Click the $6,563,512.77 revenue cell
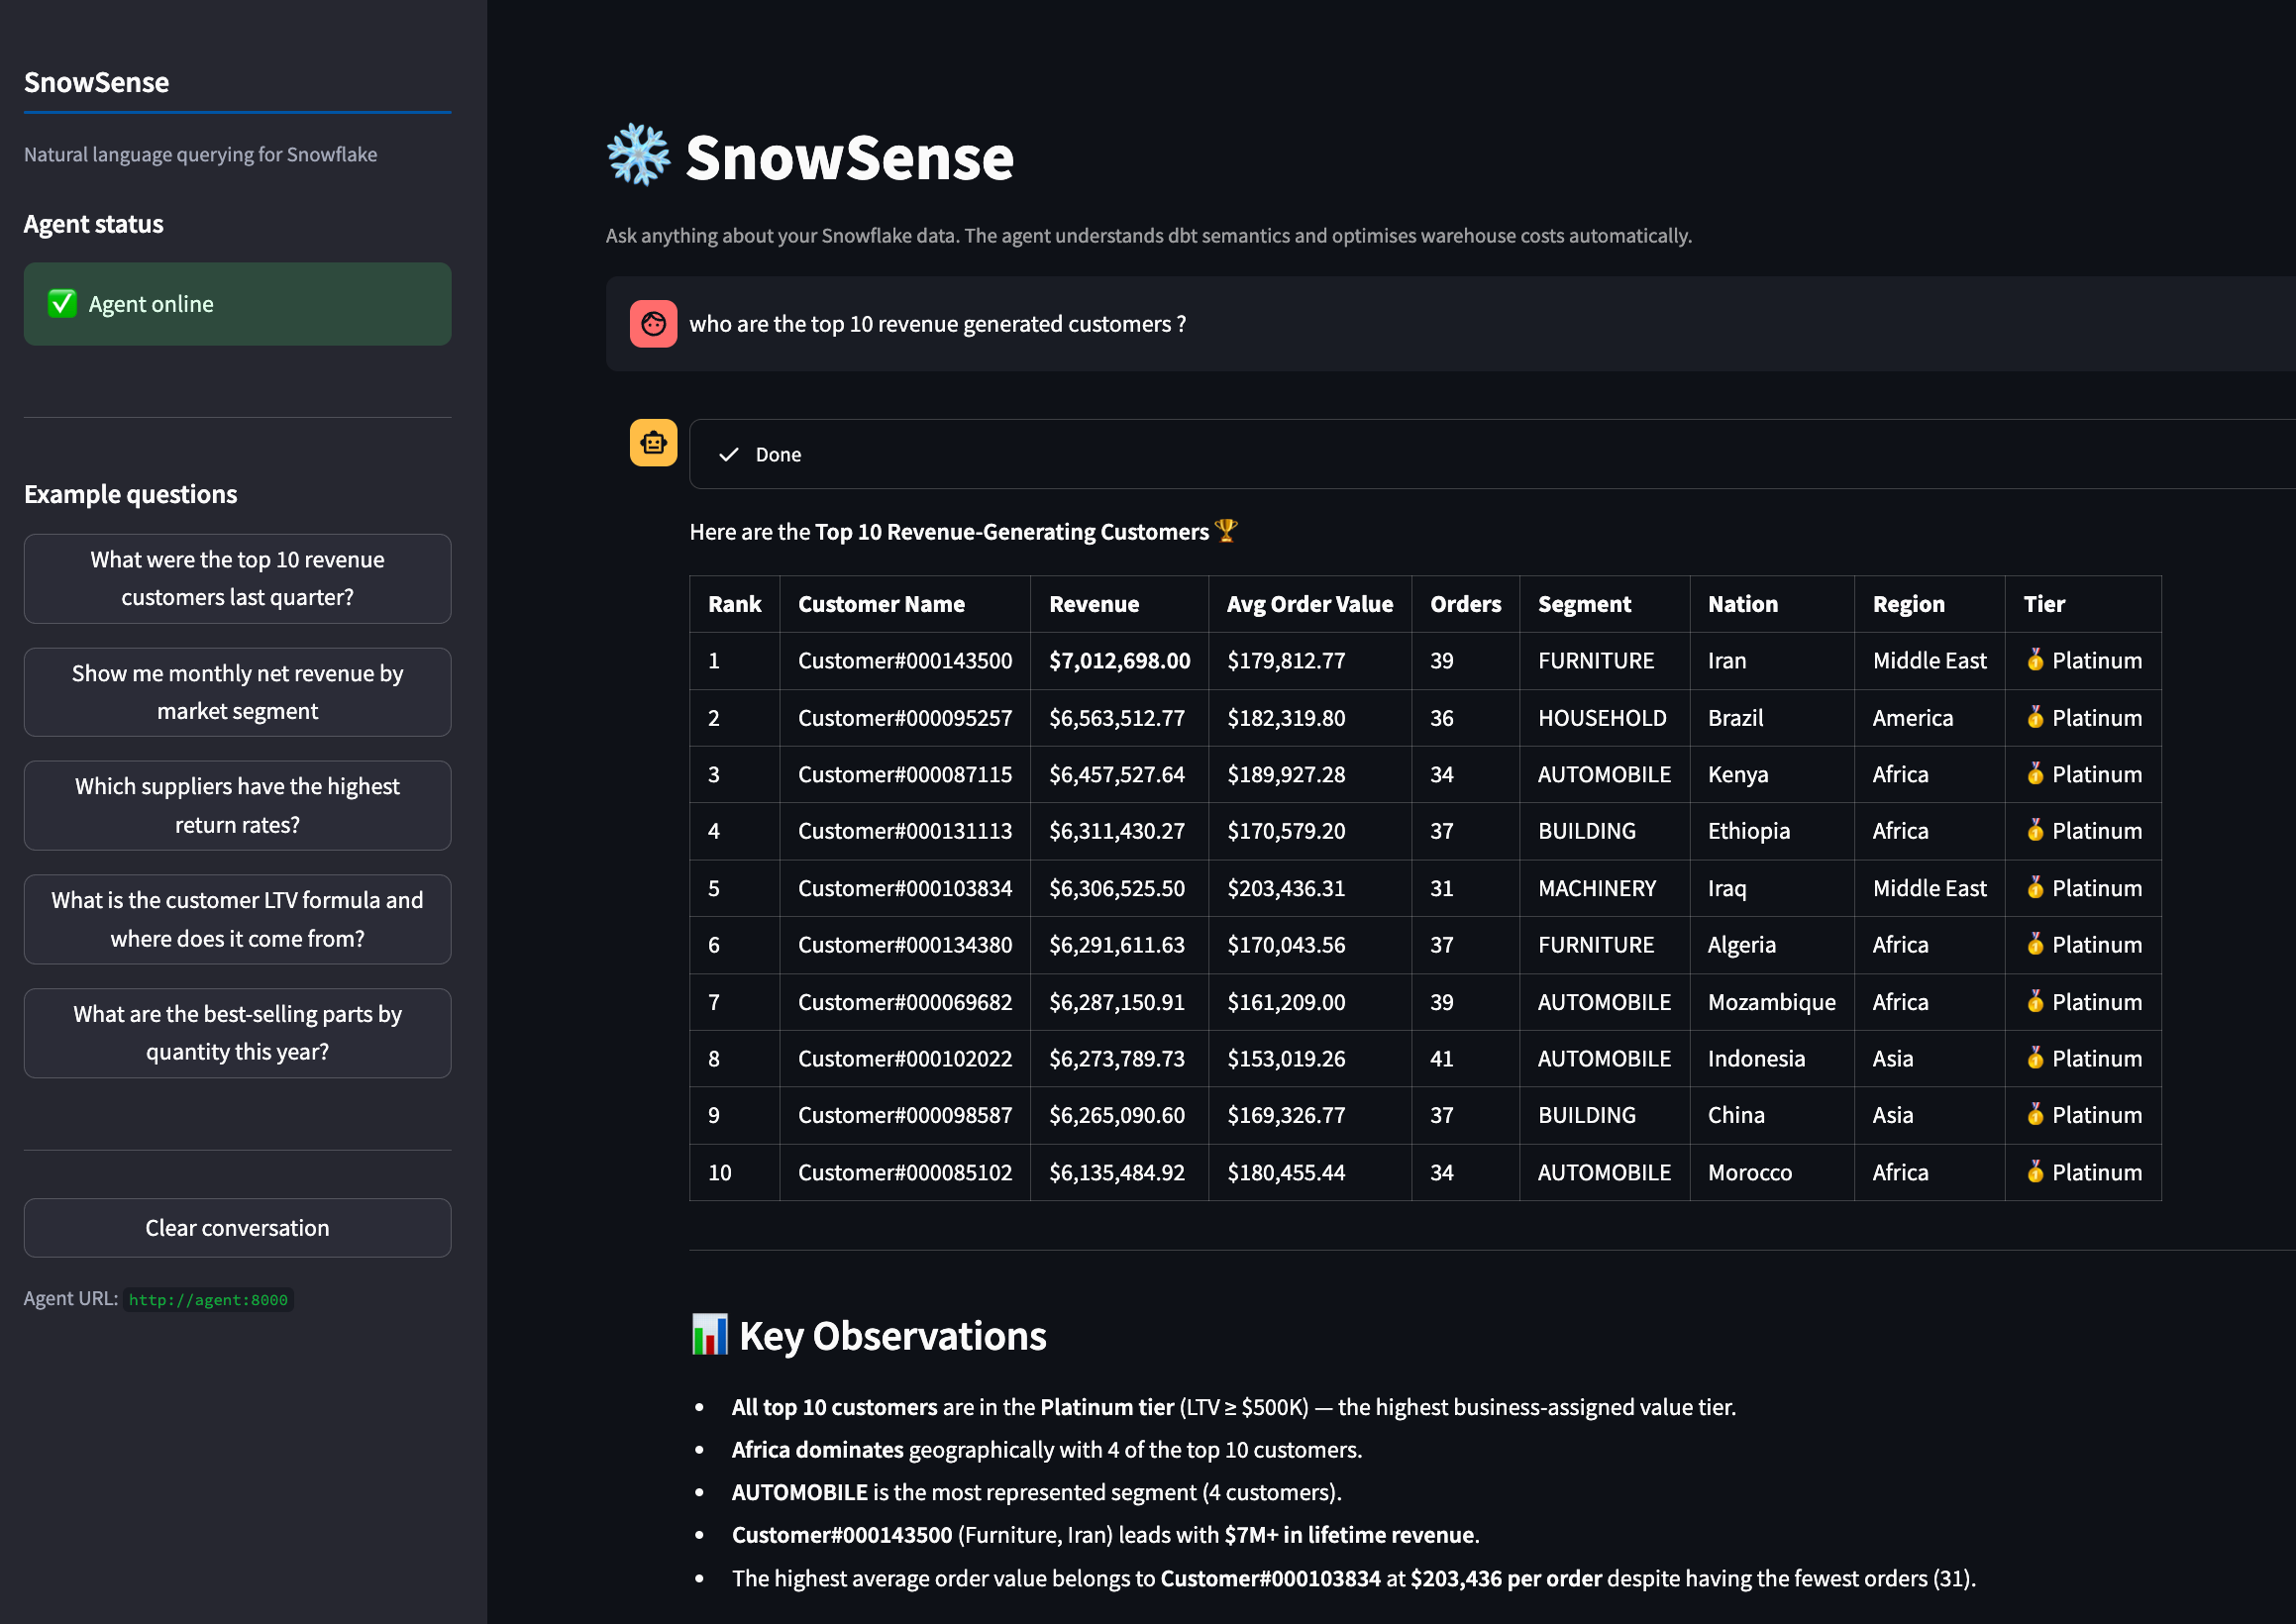The image size is (2296, 1624). point(1120,718)
